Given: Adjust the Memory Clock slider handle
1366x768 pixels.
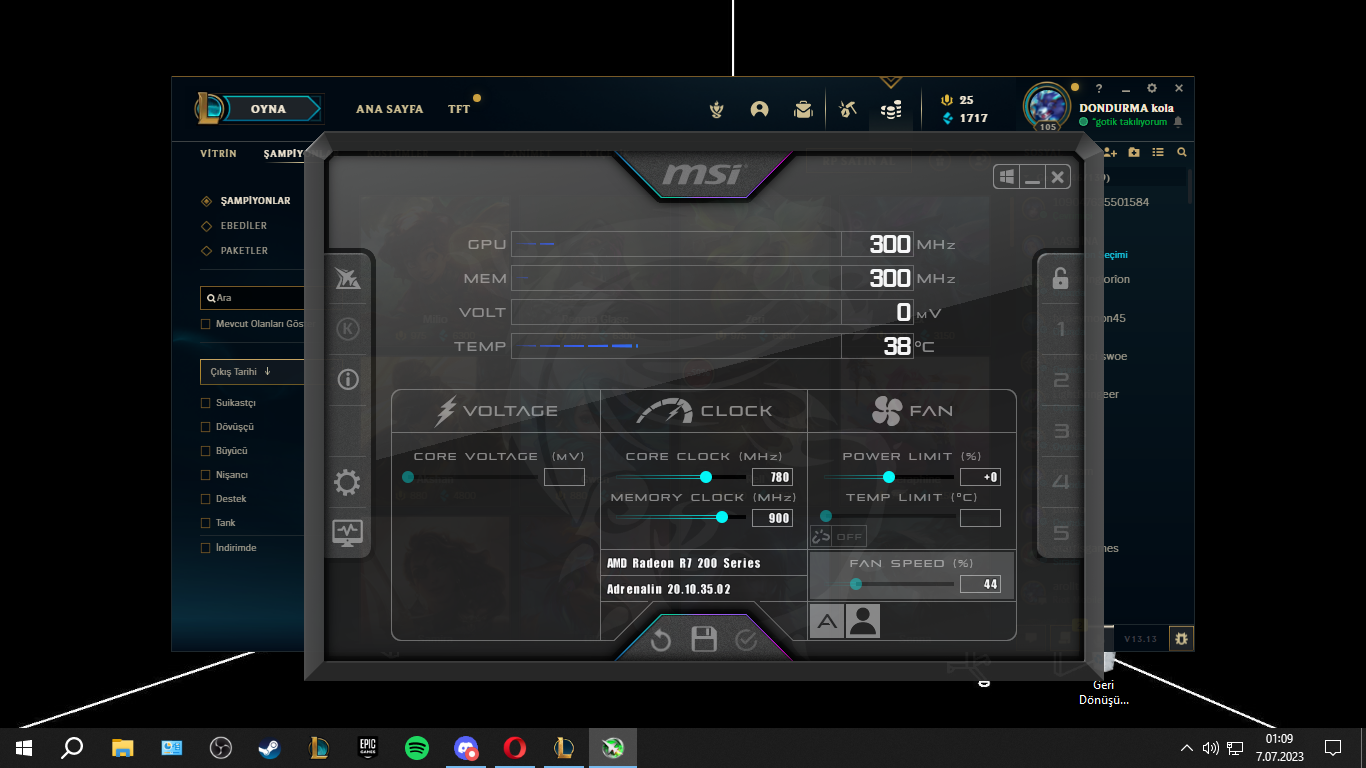Looking at the screenshot, I should click(722, 517).
